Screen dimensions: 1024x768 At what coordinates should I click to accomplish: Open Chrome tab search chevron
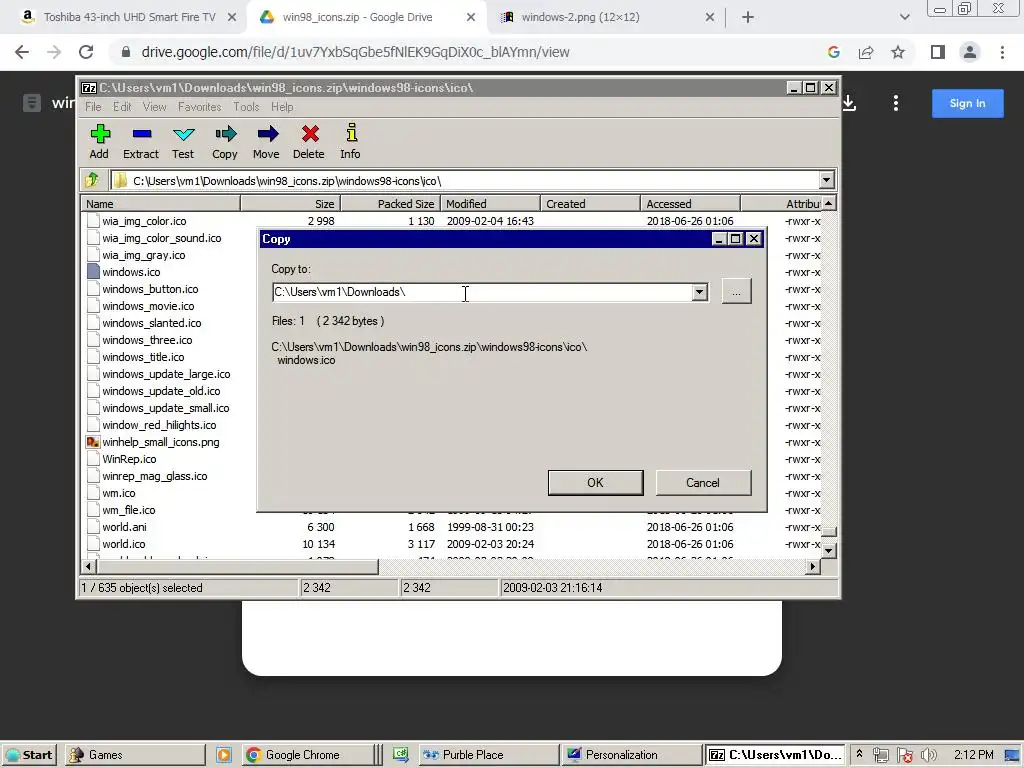(x=904, y=18)
